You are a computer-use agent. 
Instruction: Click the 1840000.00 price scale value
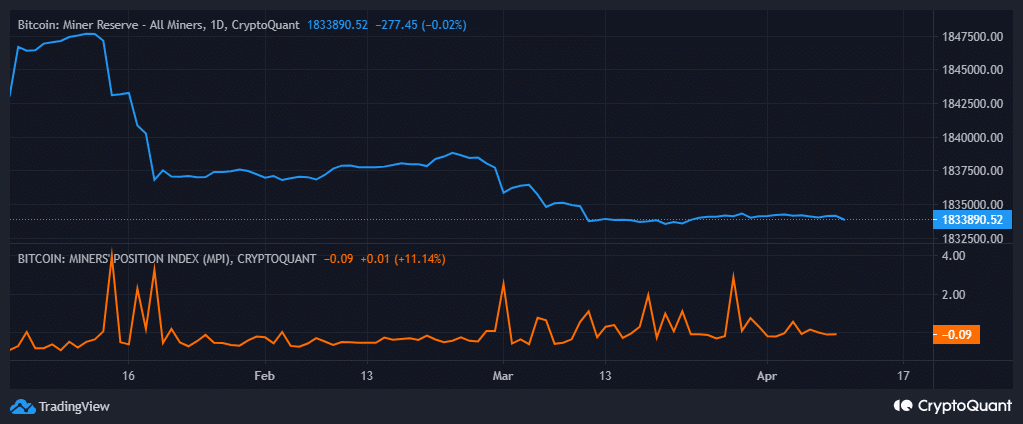(972, 137)
